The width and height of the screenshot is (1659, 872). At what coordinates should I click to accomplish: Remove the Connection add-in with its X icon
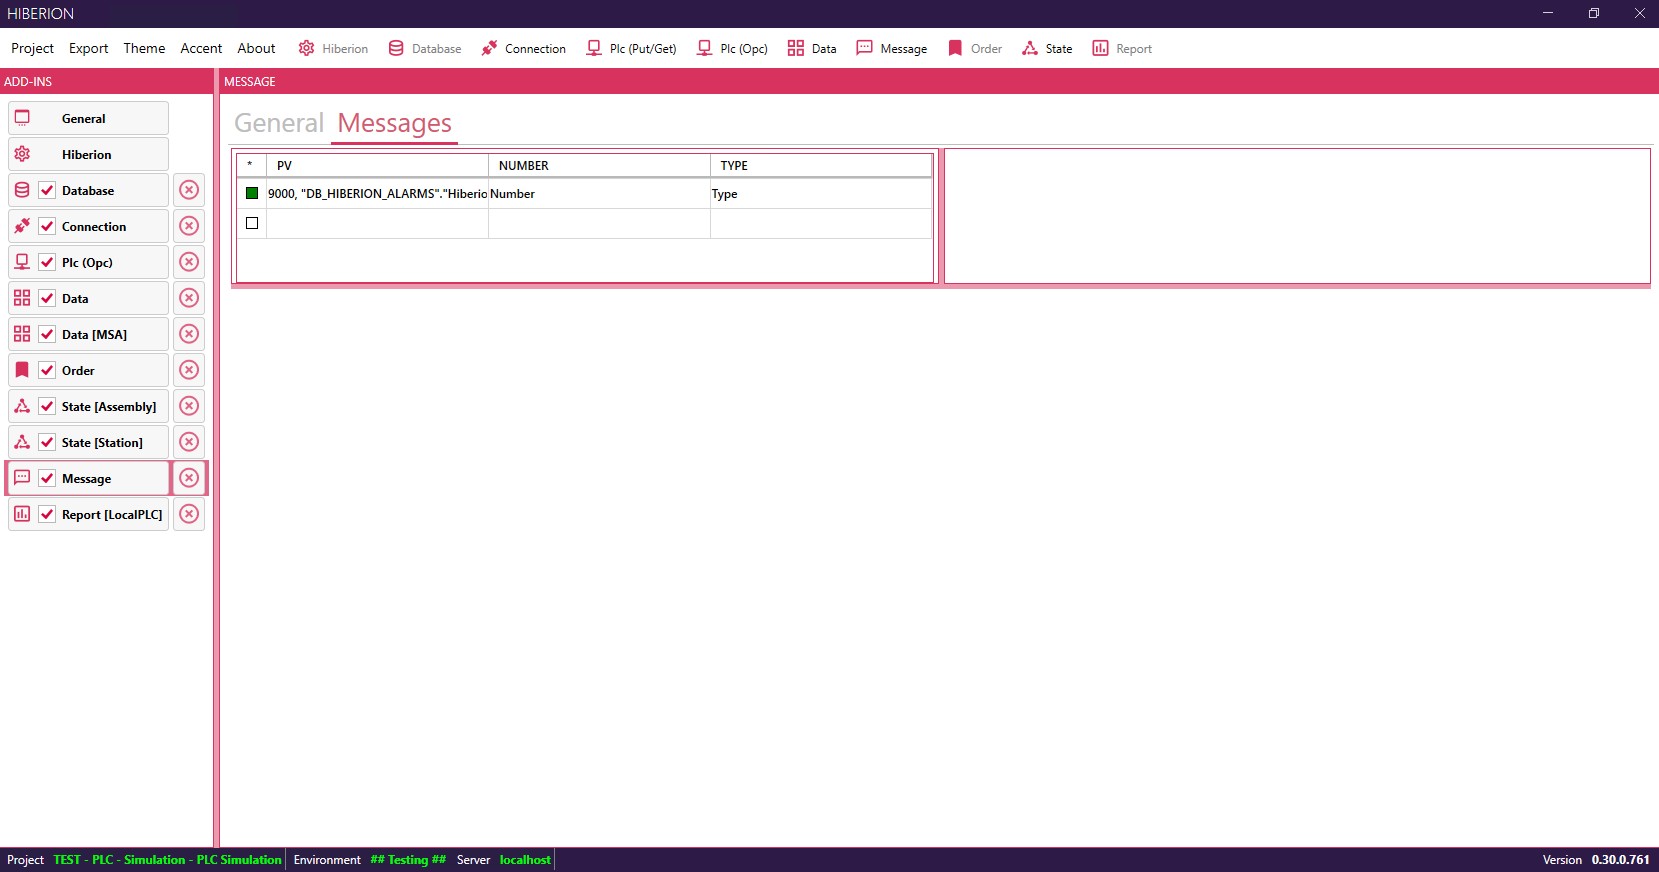(x=189, y=226)
